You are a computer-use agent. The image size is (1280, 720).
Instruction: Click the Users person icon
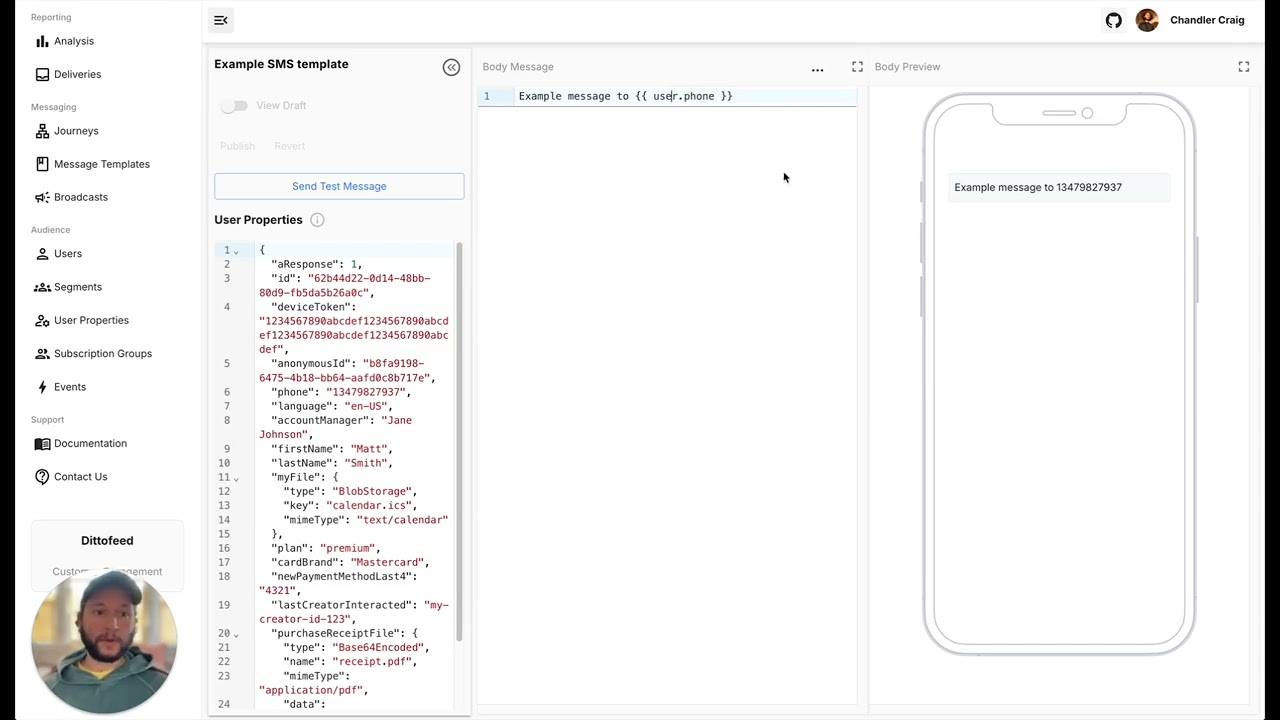[x=42, y=254]
